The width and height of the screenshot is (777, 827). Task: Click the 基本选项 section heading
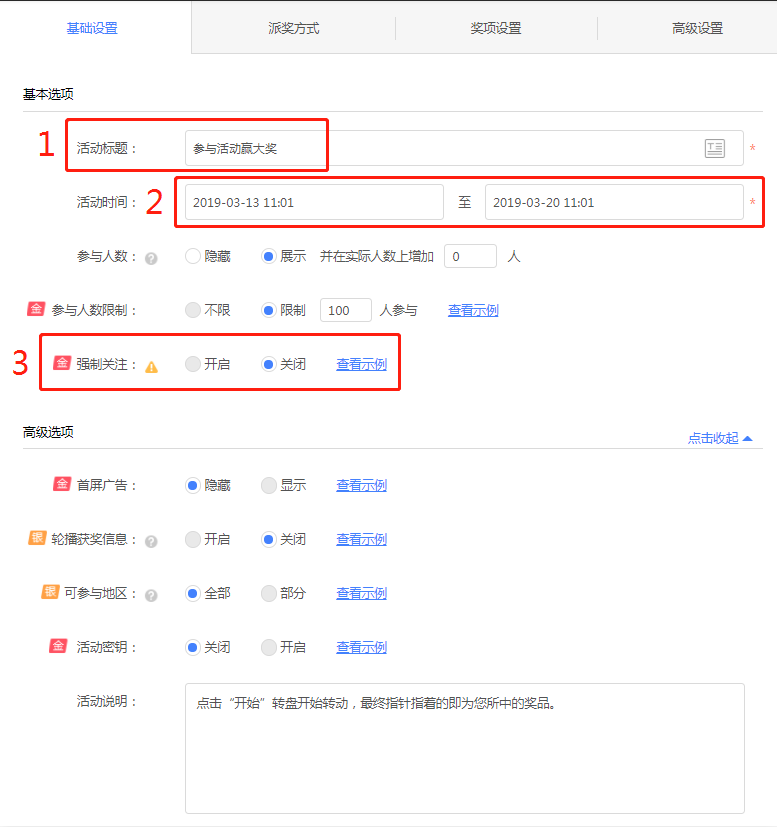point(48,94)
